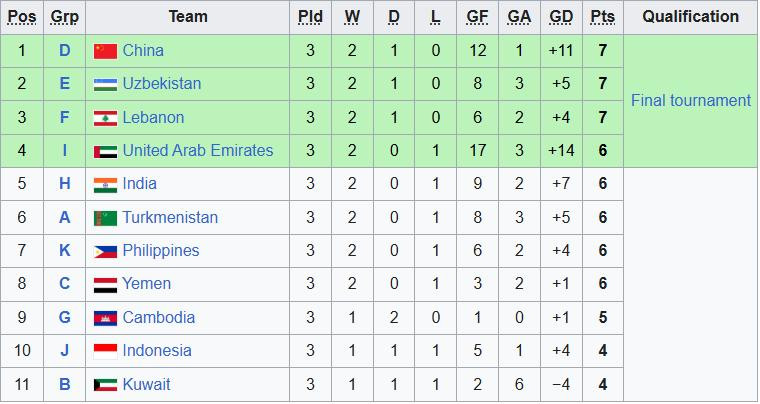Viewport: 760px width, 404px height.
Task: Click the United Arab Emirates flag icon
Action: [105, 151]
